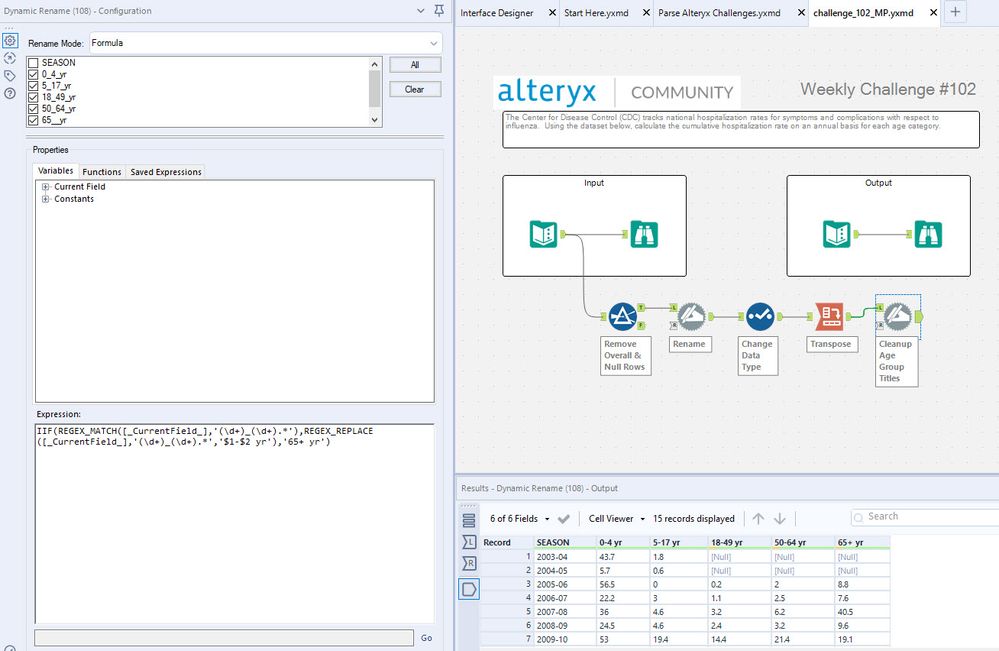Open the Cell Viewer dropdown
The image size is (999, 651).
616,519
